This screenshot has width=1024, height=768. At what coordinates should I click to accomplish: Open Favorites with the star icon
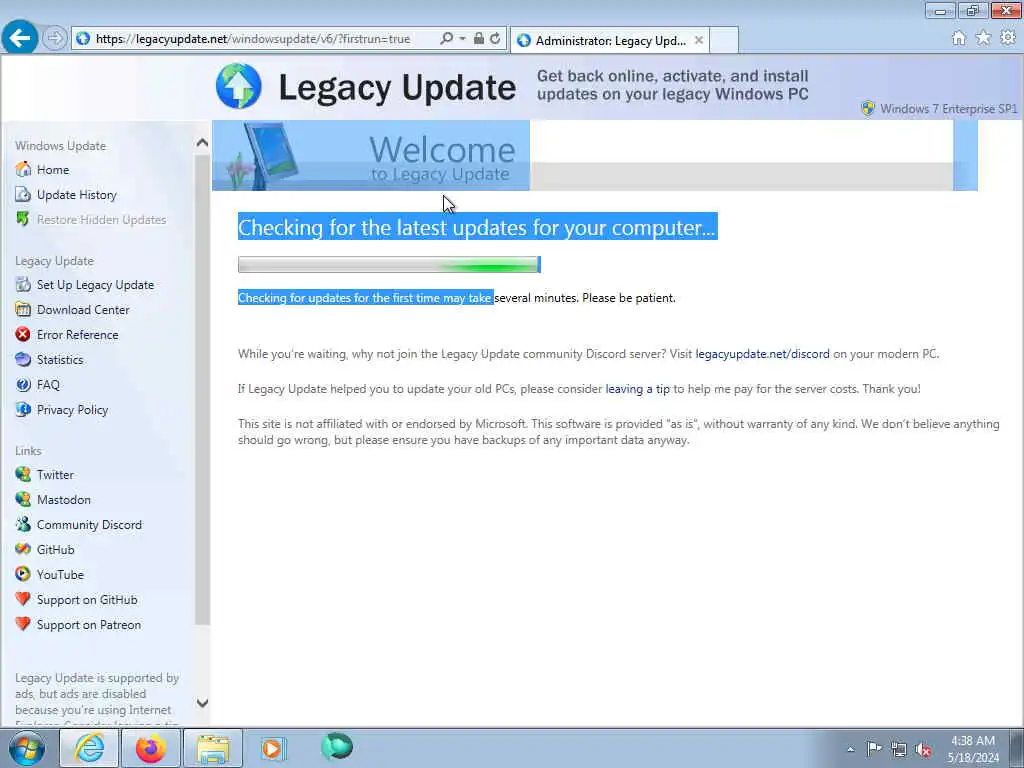[x=984, y=38]
